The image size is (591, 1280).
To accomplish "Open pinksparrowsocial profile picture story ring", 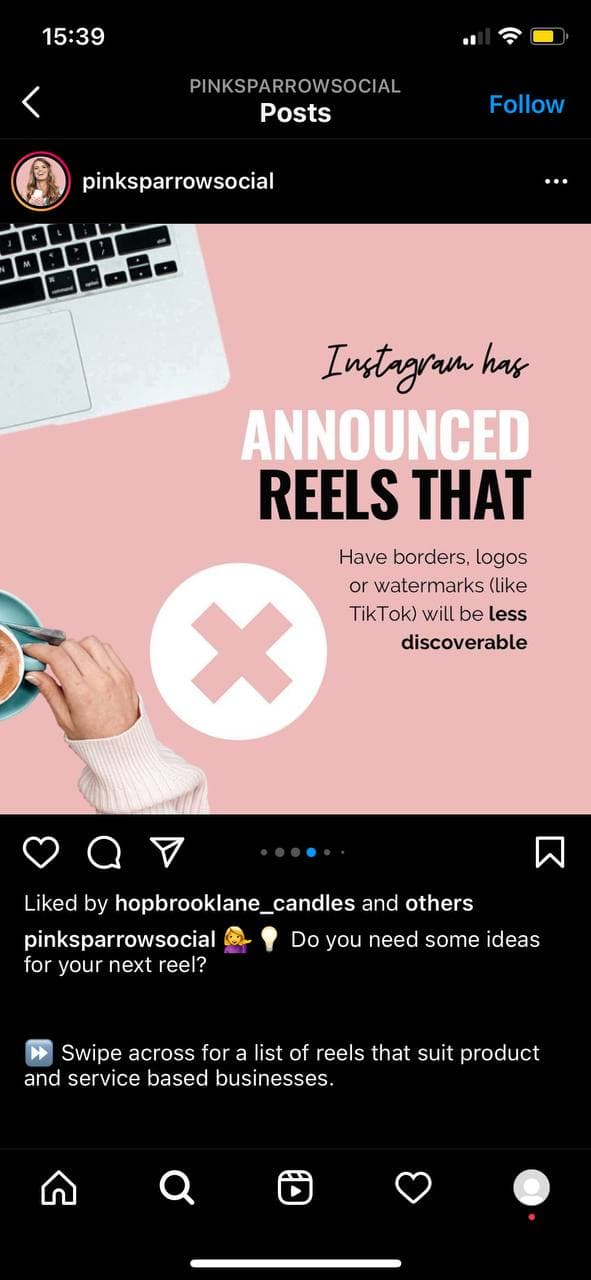I will click(41, 181).
